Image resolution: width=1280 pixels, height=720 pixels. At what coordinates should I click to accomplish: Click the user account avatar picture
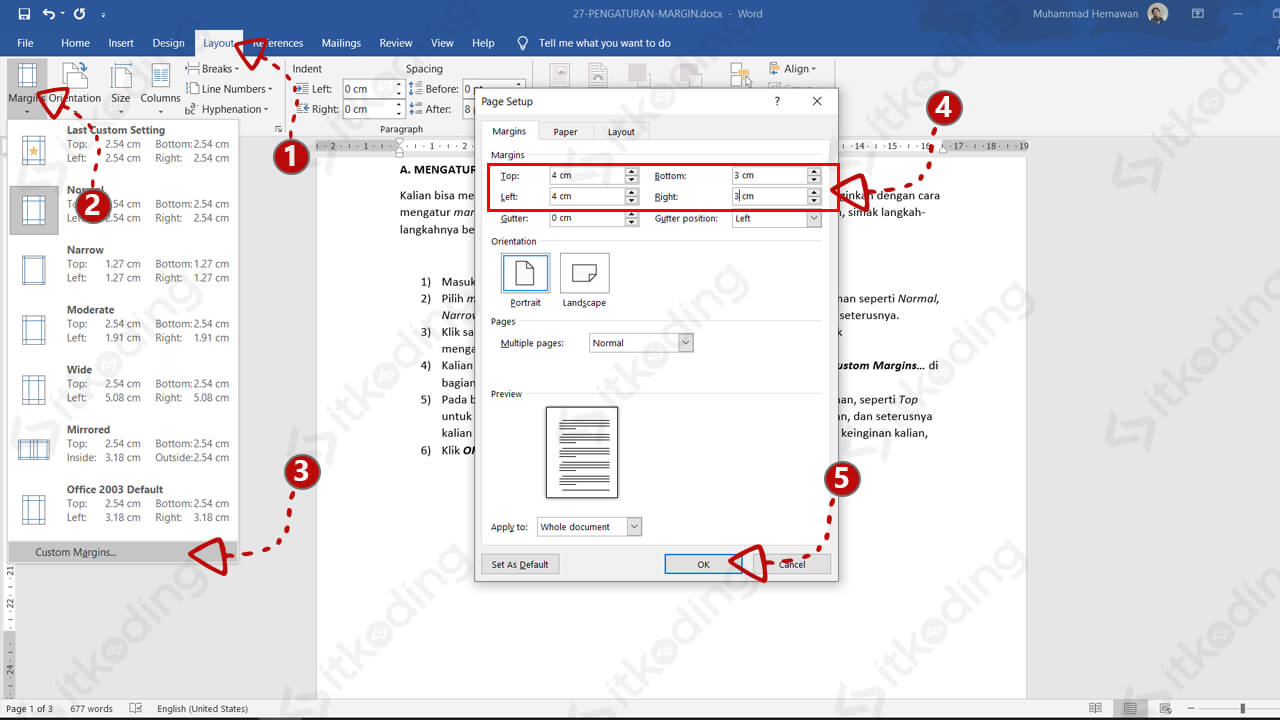tap(1158, 14)
